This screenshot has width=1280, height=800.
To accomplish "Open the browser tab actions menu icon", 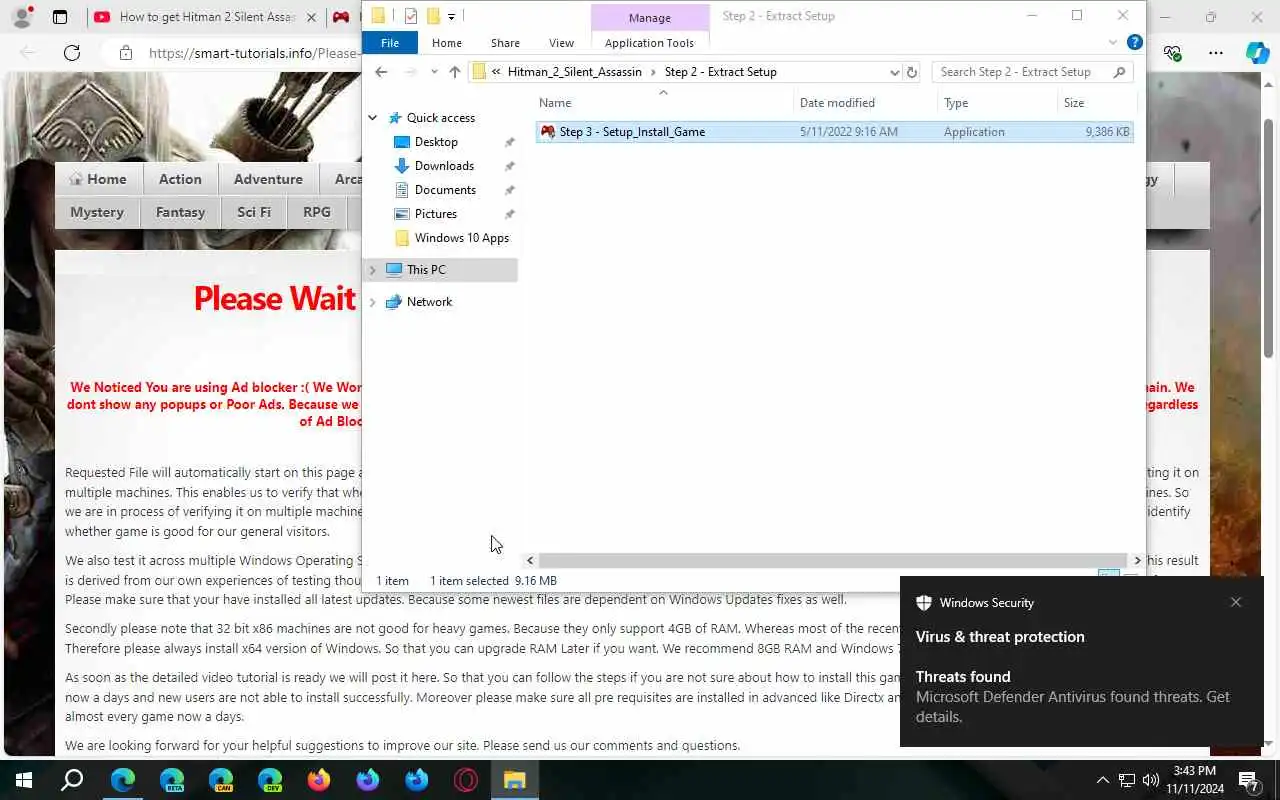I will pos(60,17).
